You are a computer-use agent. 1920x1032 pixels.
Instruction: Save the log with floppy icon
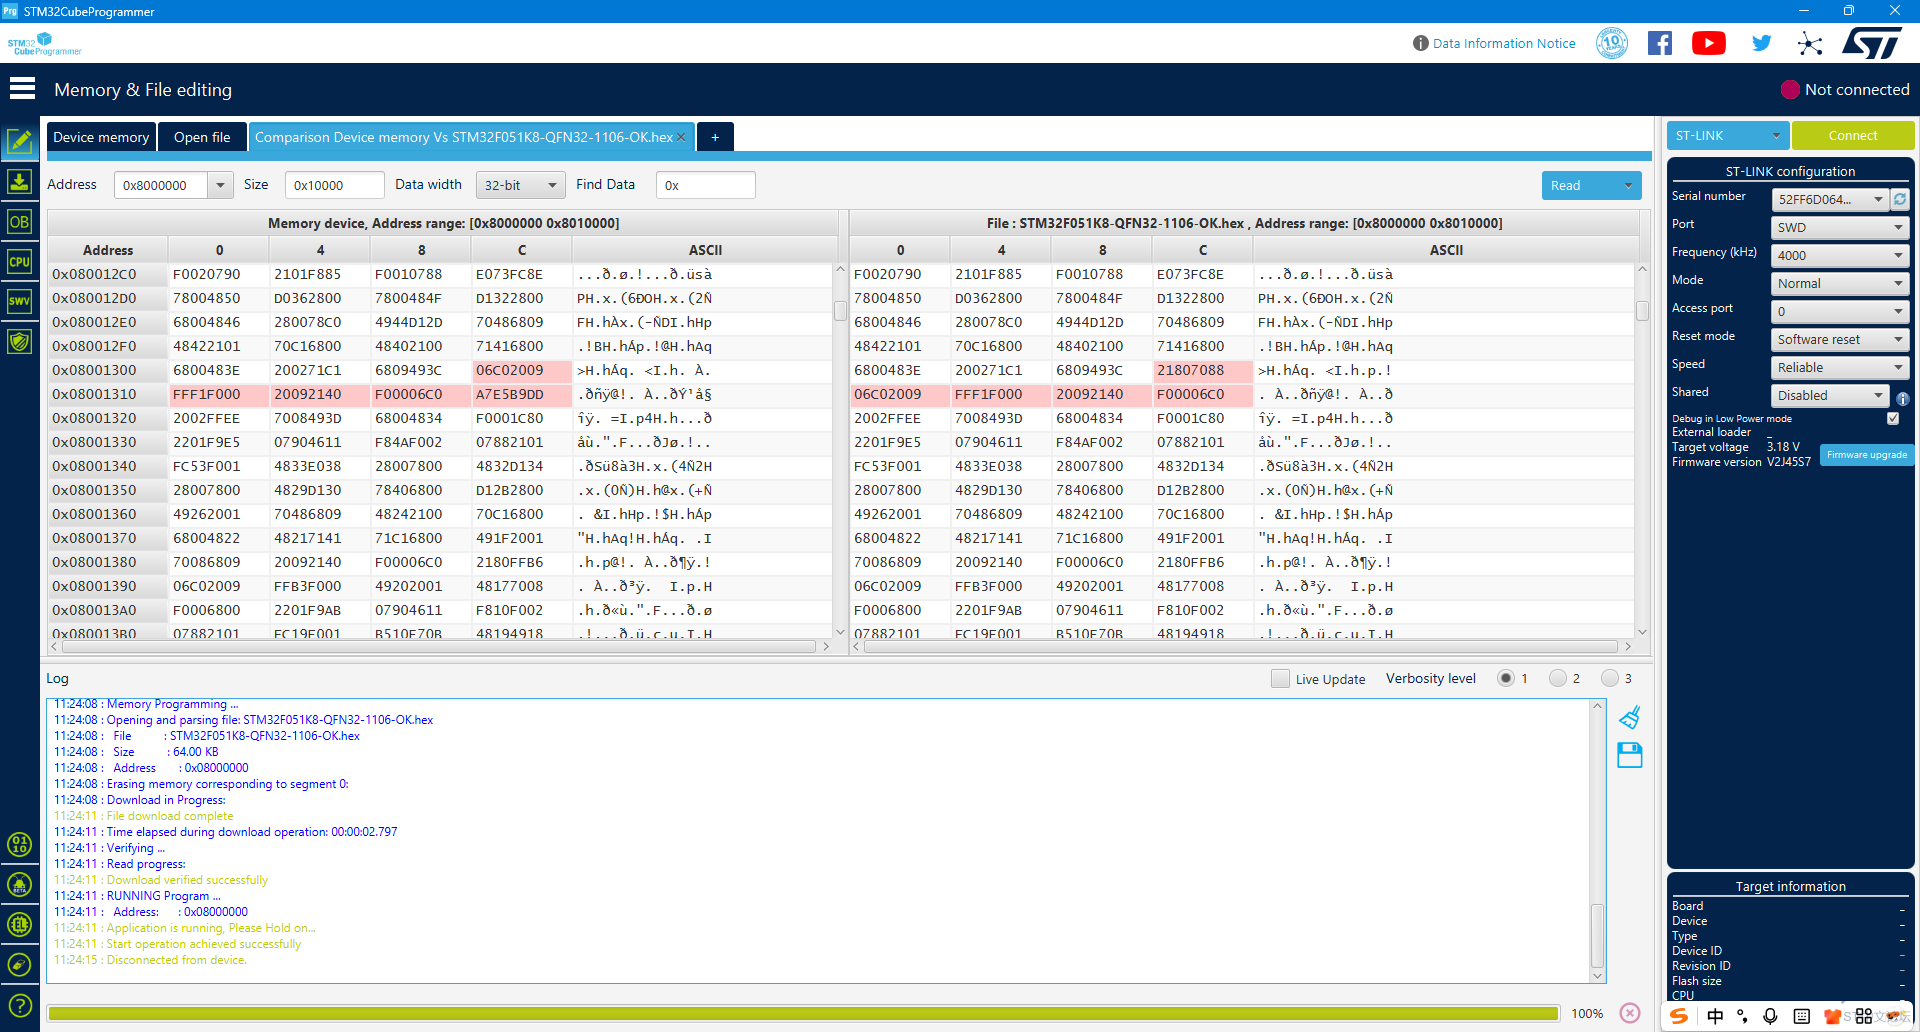[x=1630, y=755]
